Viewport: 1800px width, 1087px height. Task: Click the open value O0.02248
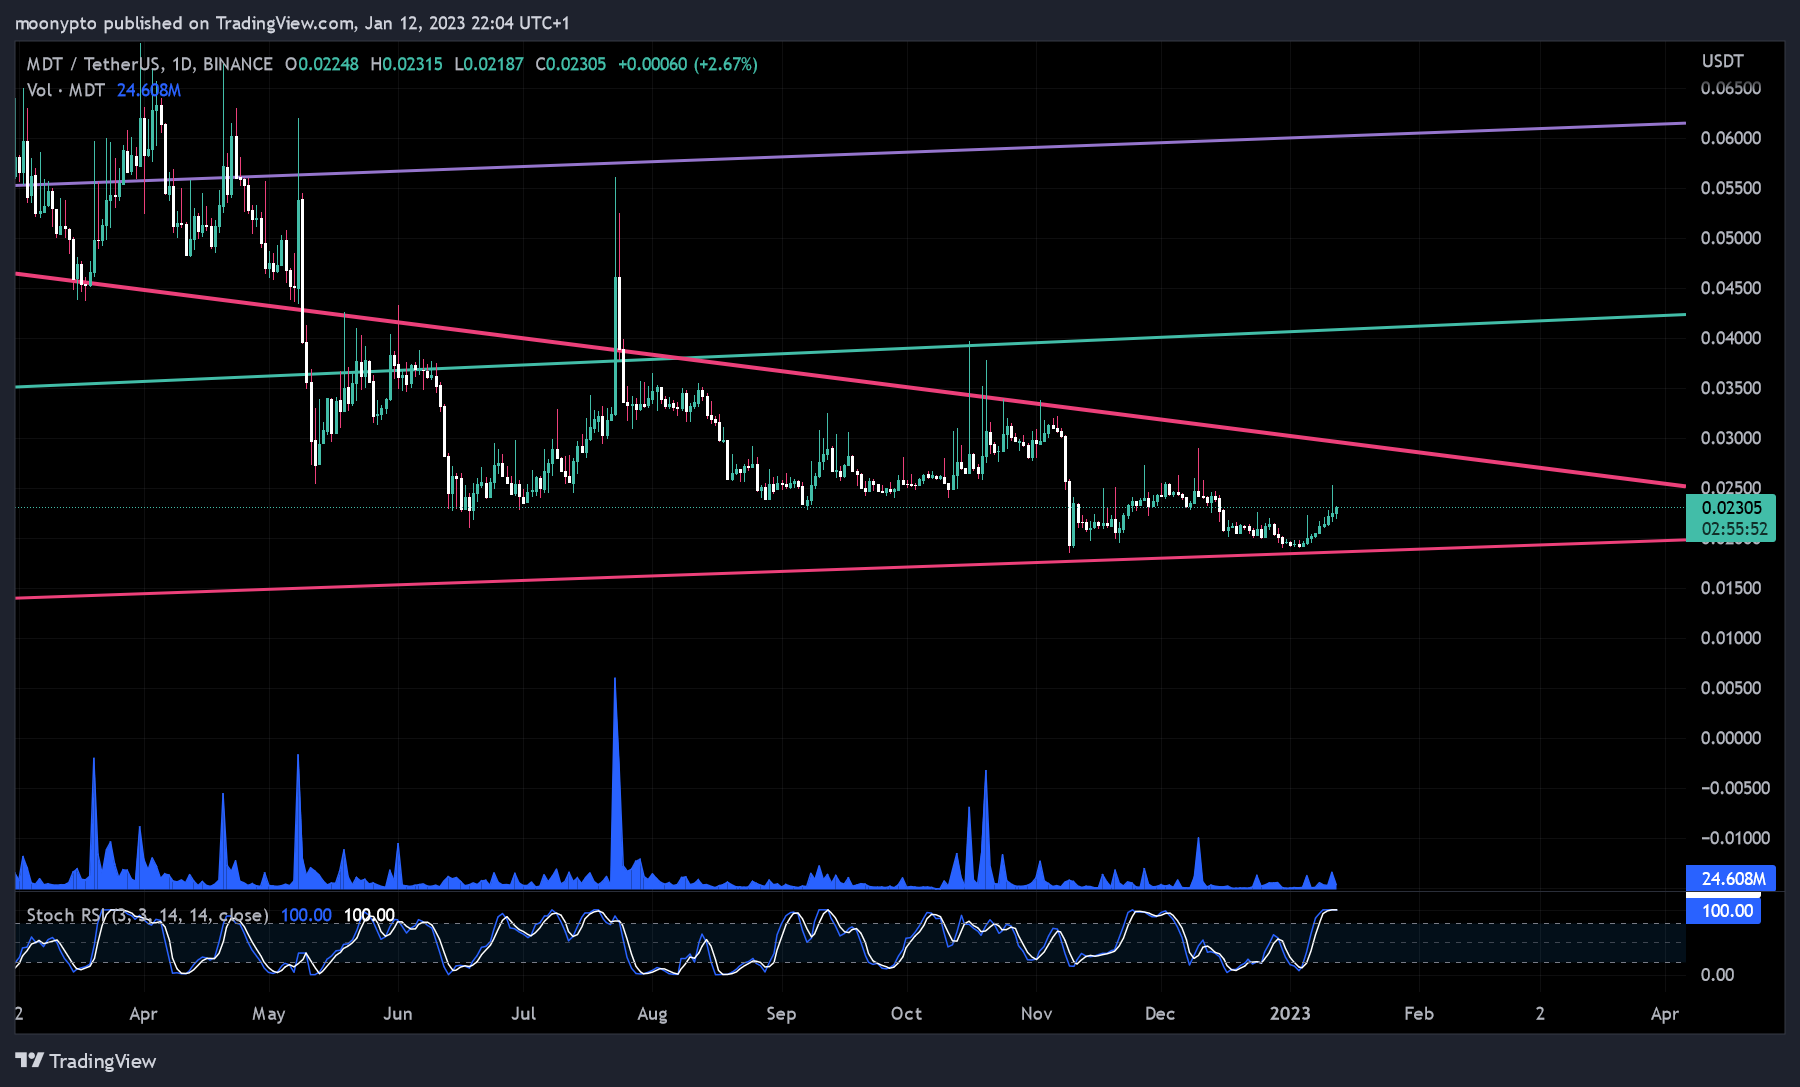coord(322,64)
